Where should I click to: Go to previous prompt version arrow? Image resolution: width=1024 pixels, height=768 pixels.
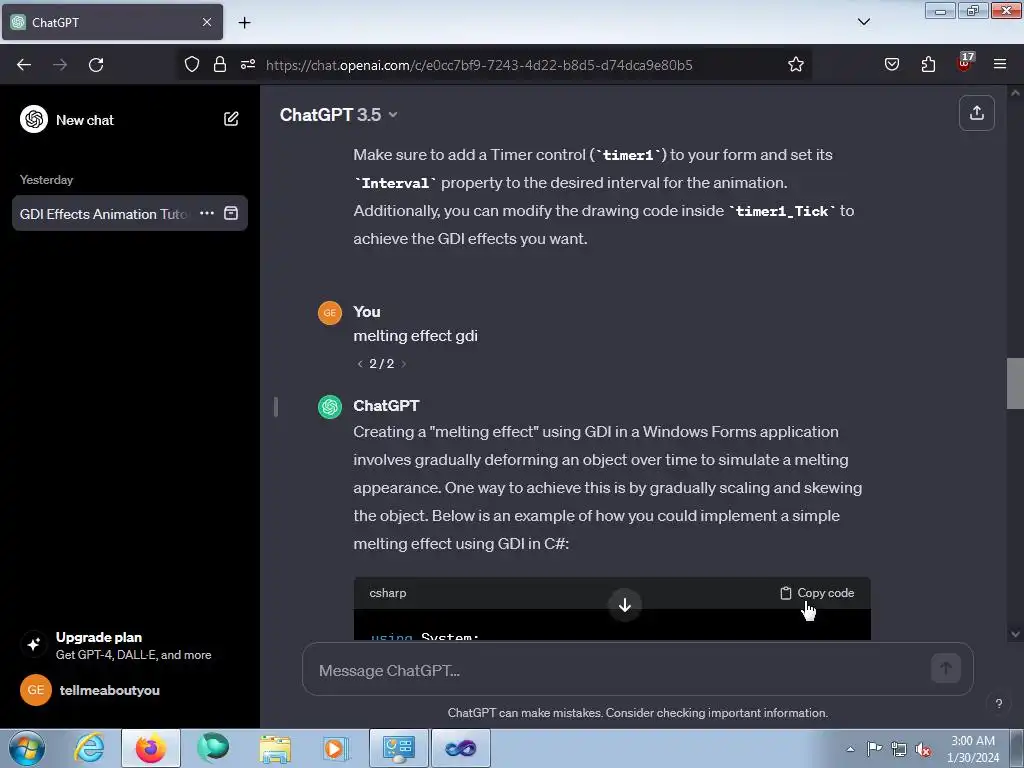(x=360, y=364)
